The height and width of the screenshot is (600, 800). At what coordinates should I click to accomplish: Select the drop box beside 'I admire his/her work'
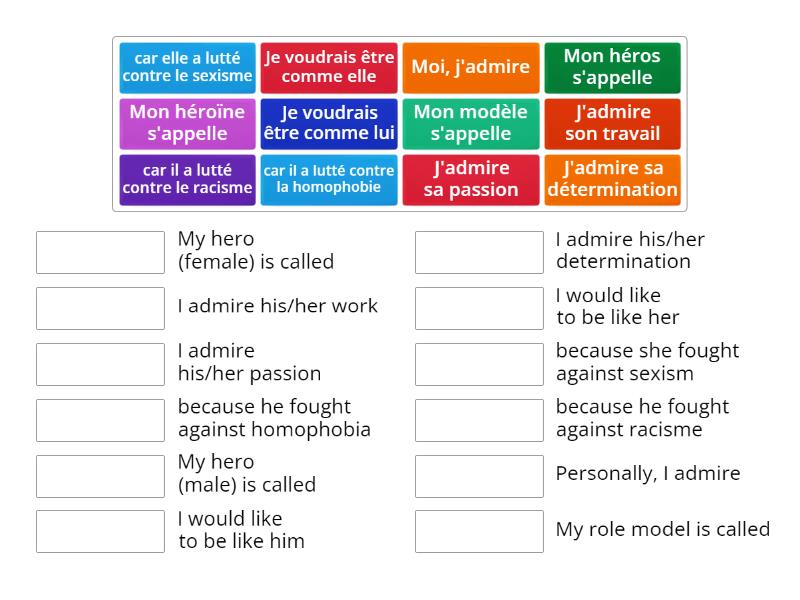point(100,309)
